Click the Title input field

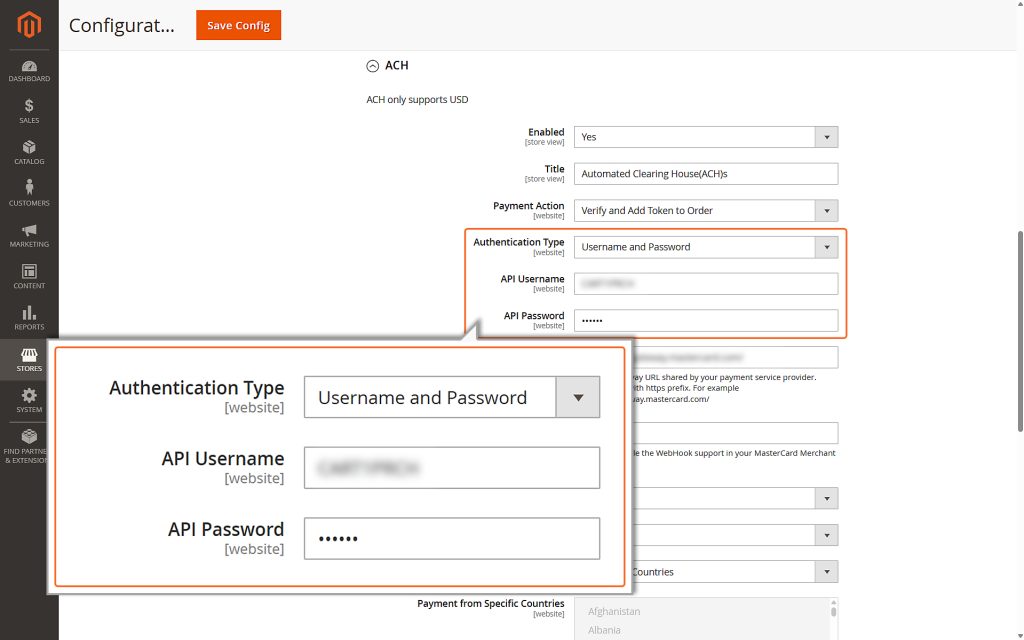705,173
